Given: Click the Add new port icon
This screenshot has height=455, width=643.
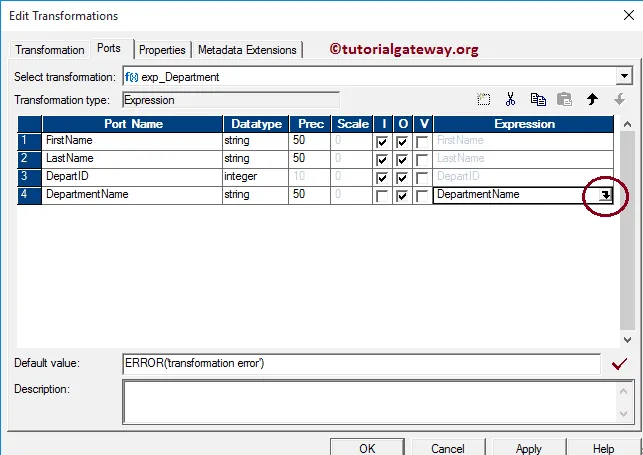Looking at the screenshot, I should click(x=484, y=99).
